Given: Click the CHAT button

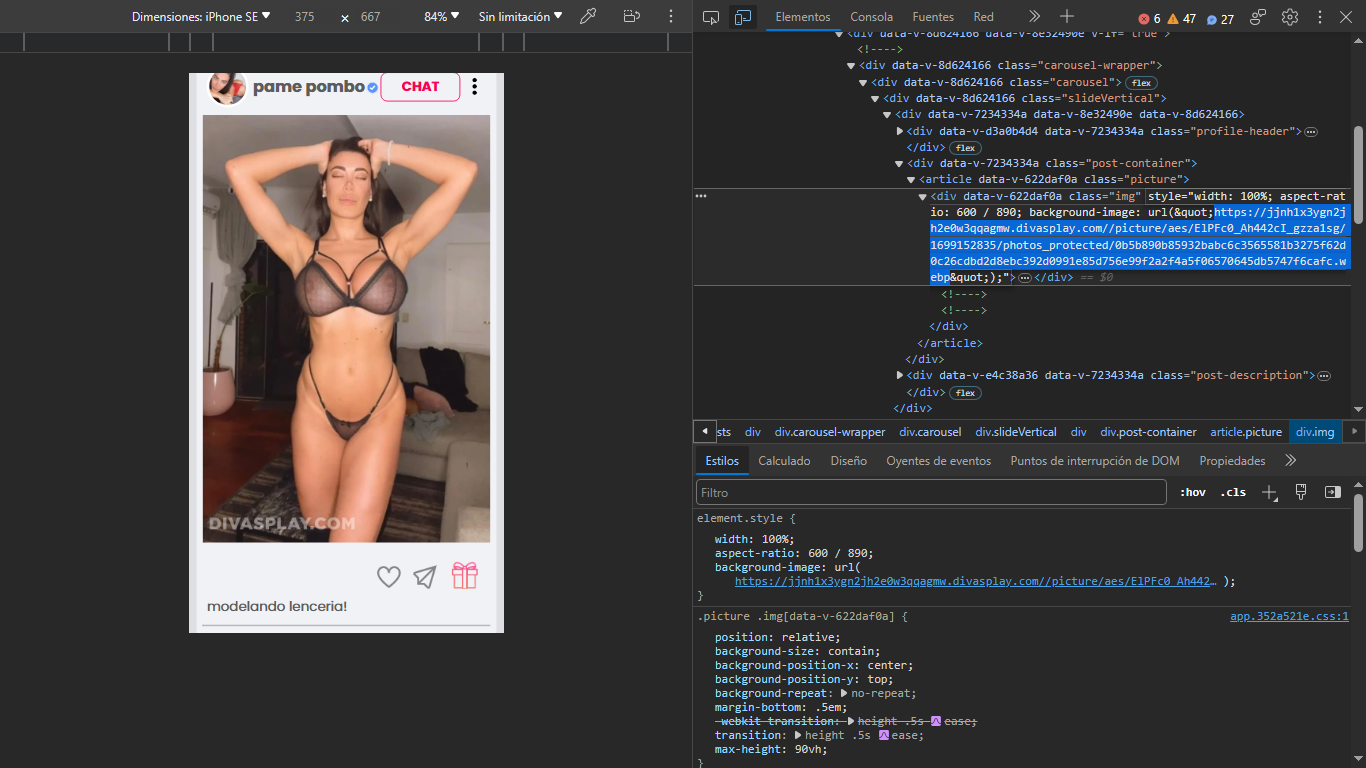Looking at the screenshot, I should click(420, 87).
